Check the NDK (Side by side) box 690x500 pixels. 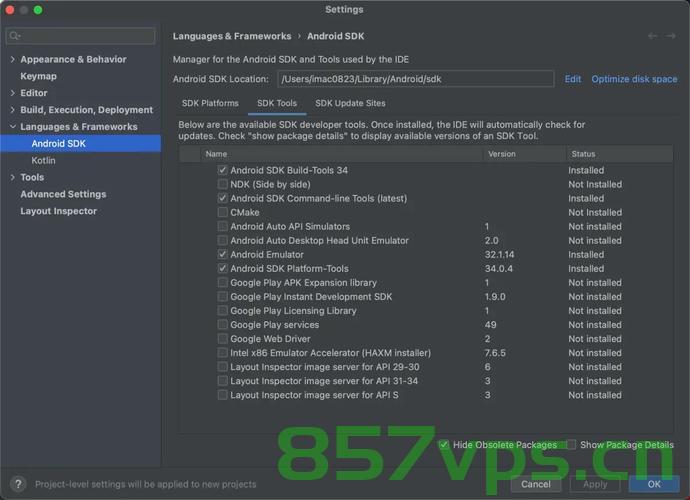tap(223, 184)
